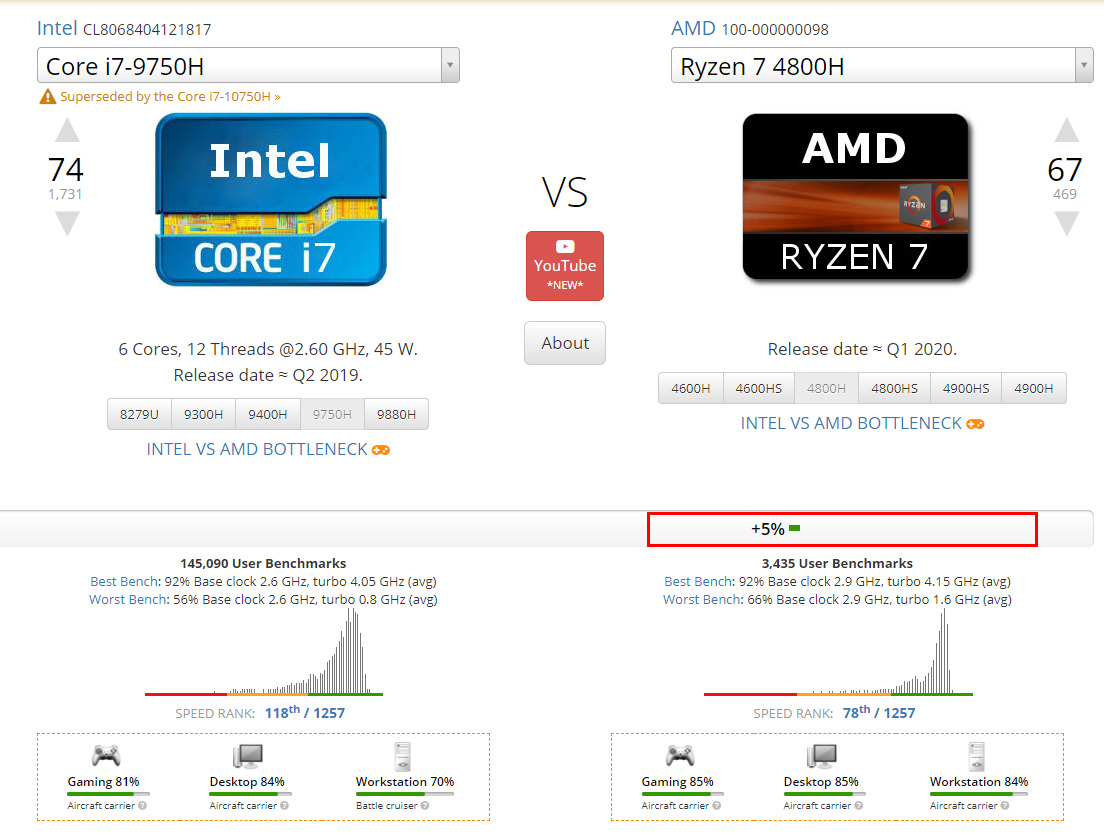Open Intel-side INTEL VS AMD BOTTLENECK link

point(257,449)
